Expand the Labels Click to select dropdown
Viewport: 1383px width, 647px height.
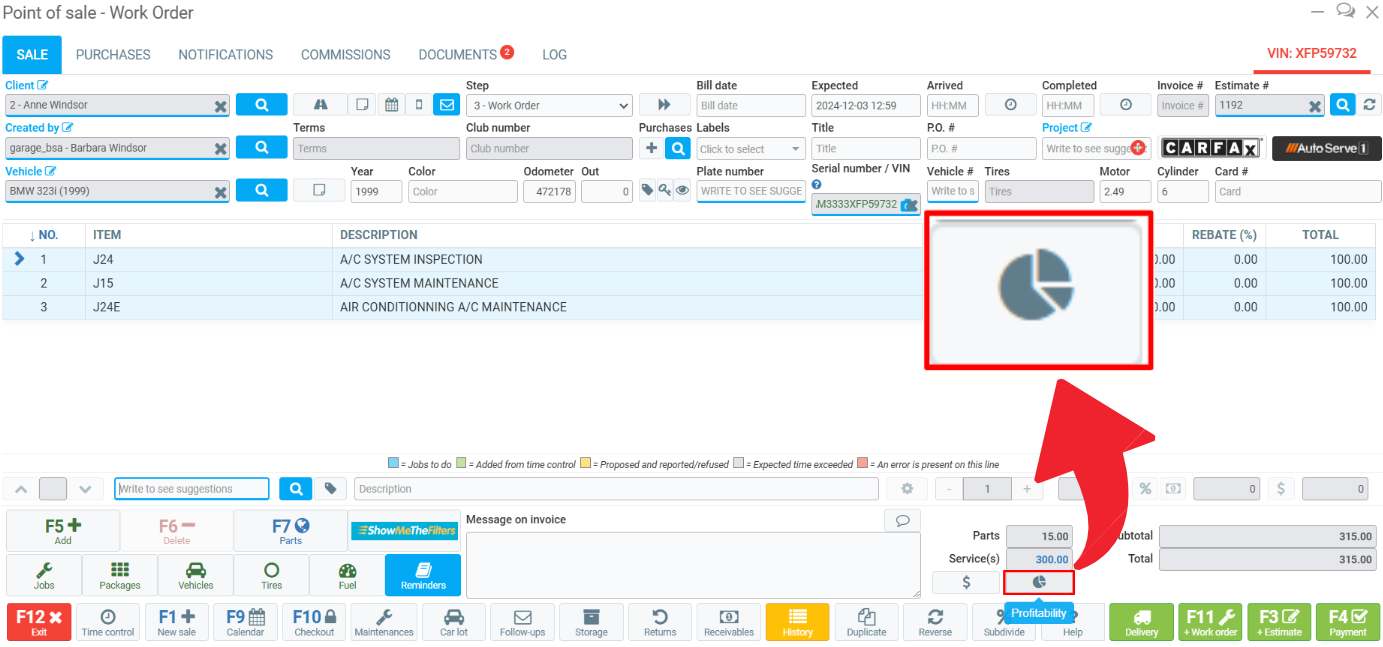click(x=750, y=149)
